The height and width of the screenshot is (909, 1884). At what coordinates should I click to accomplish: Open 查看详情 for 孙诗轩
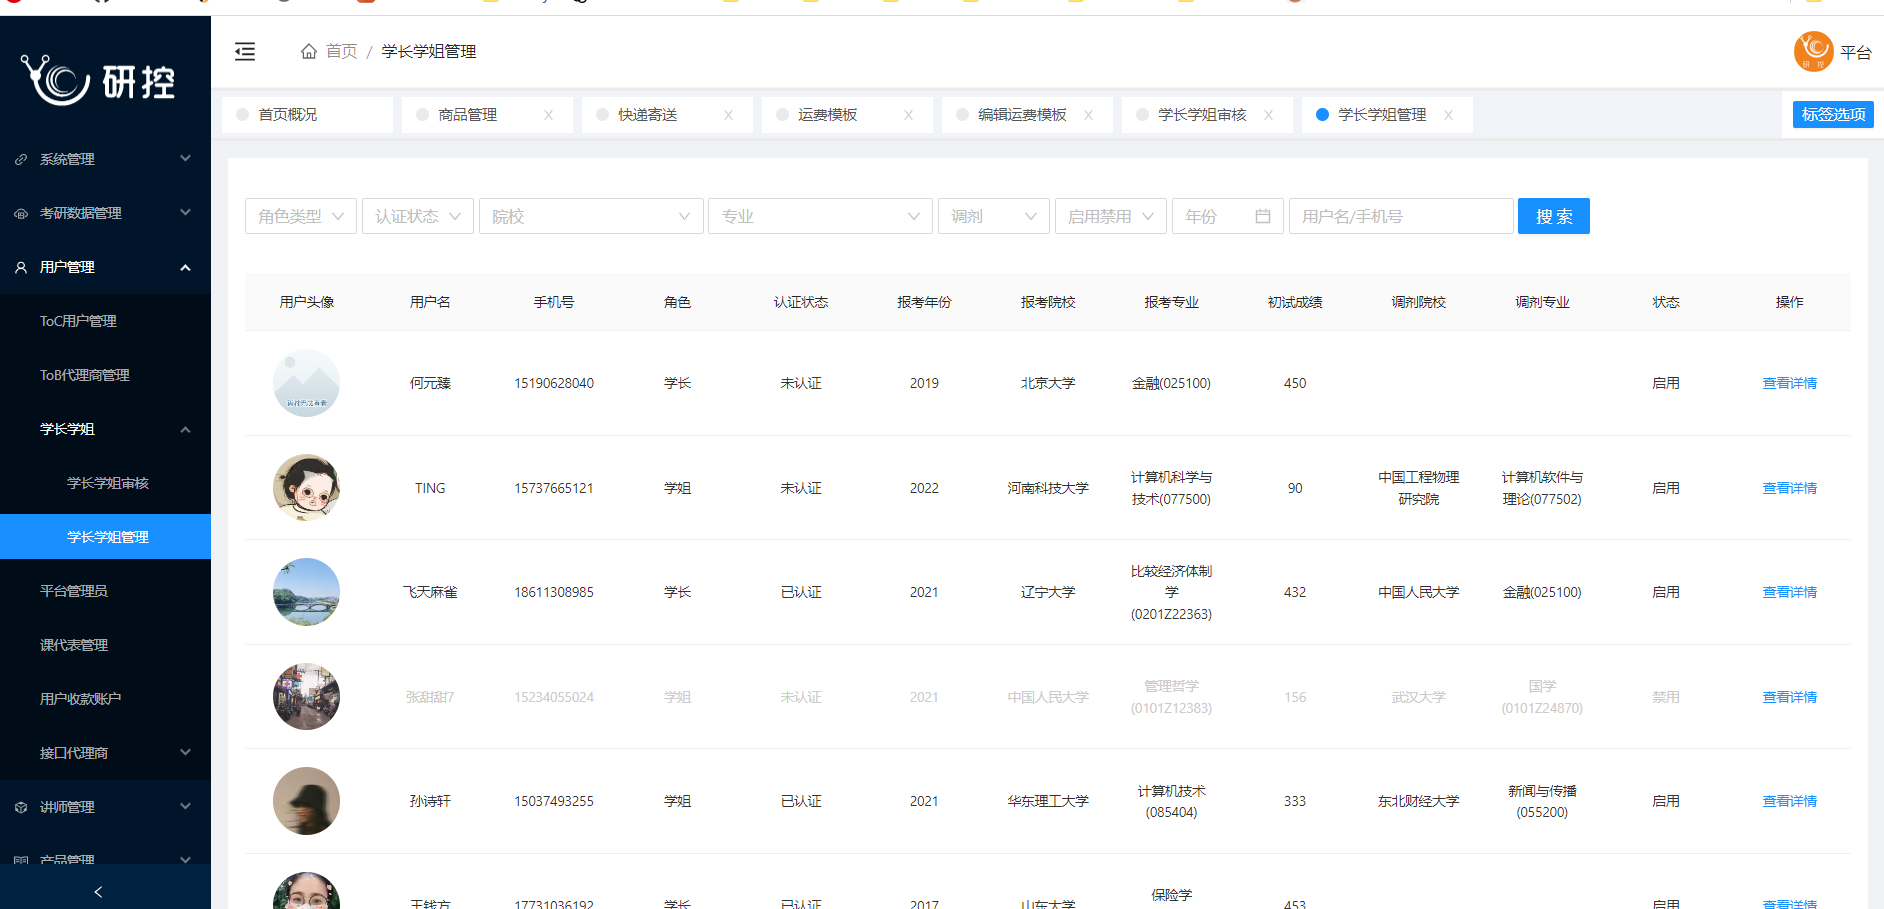coord(1789,801)
